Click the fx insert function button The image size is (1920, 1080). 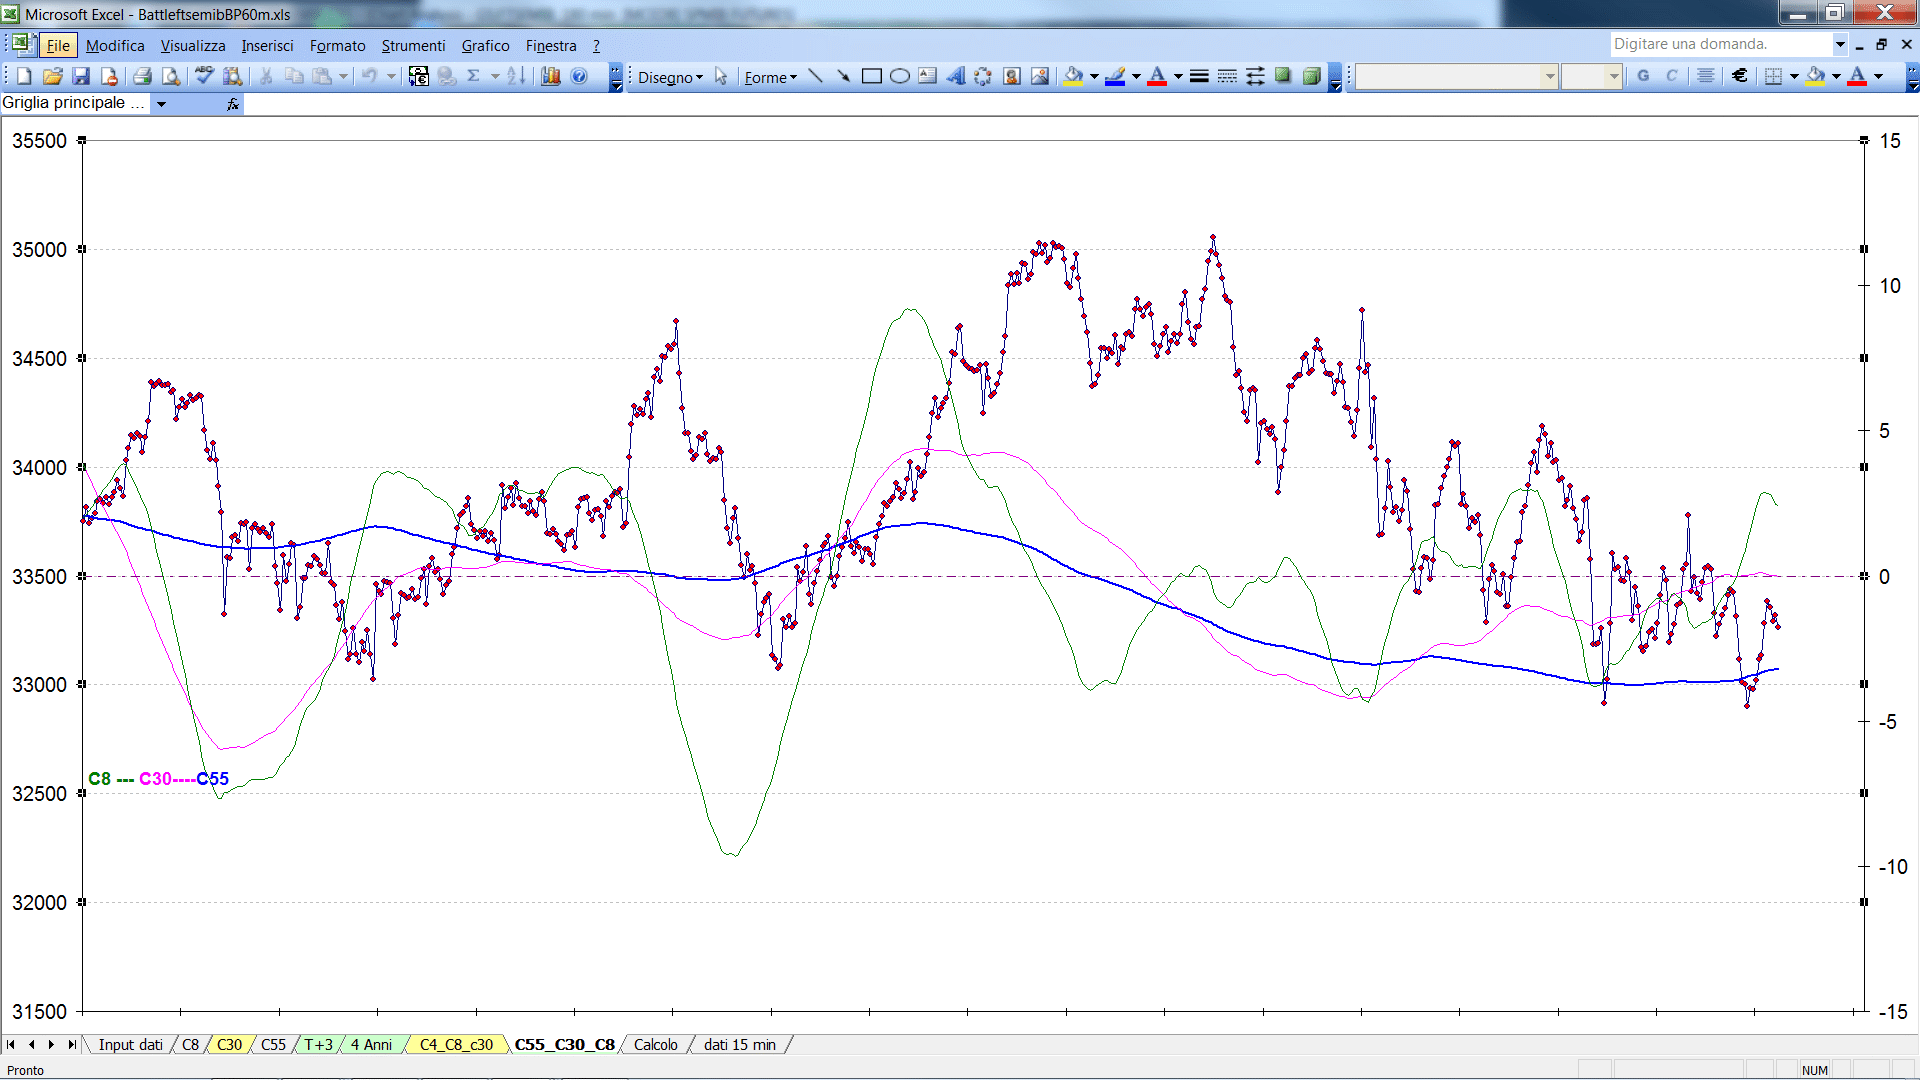233,104
